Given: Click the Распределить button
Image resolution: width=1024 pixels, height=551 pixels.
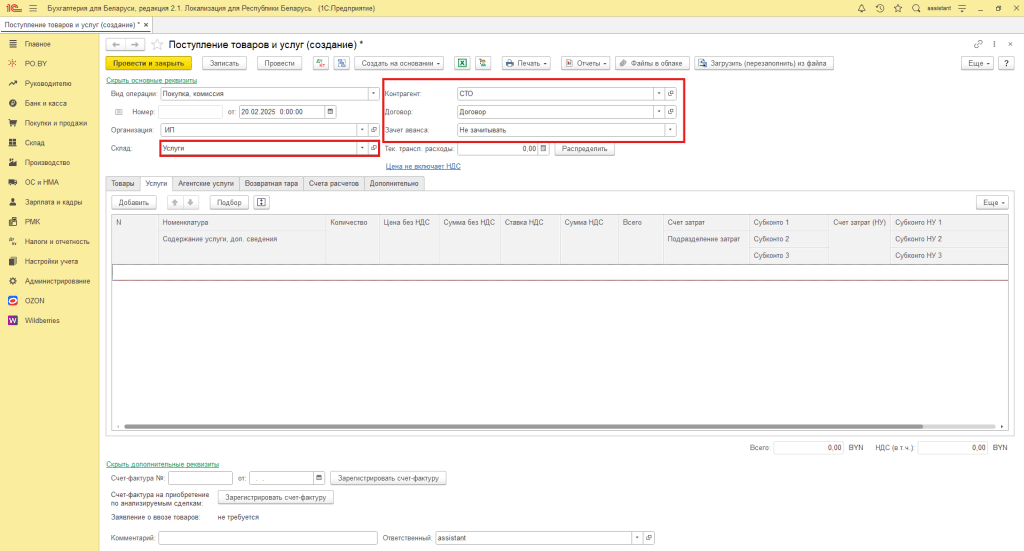Looking at the screenshot, I should (x=584, y=149).
